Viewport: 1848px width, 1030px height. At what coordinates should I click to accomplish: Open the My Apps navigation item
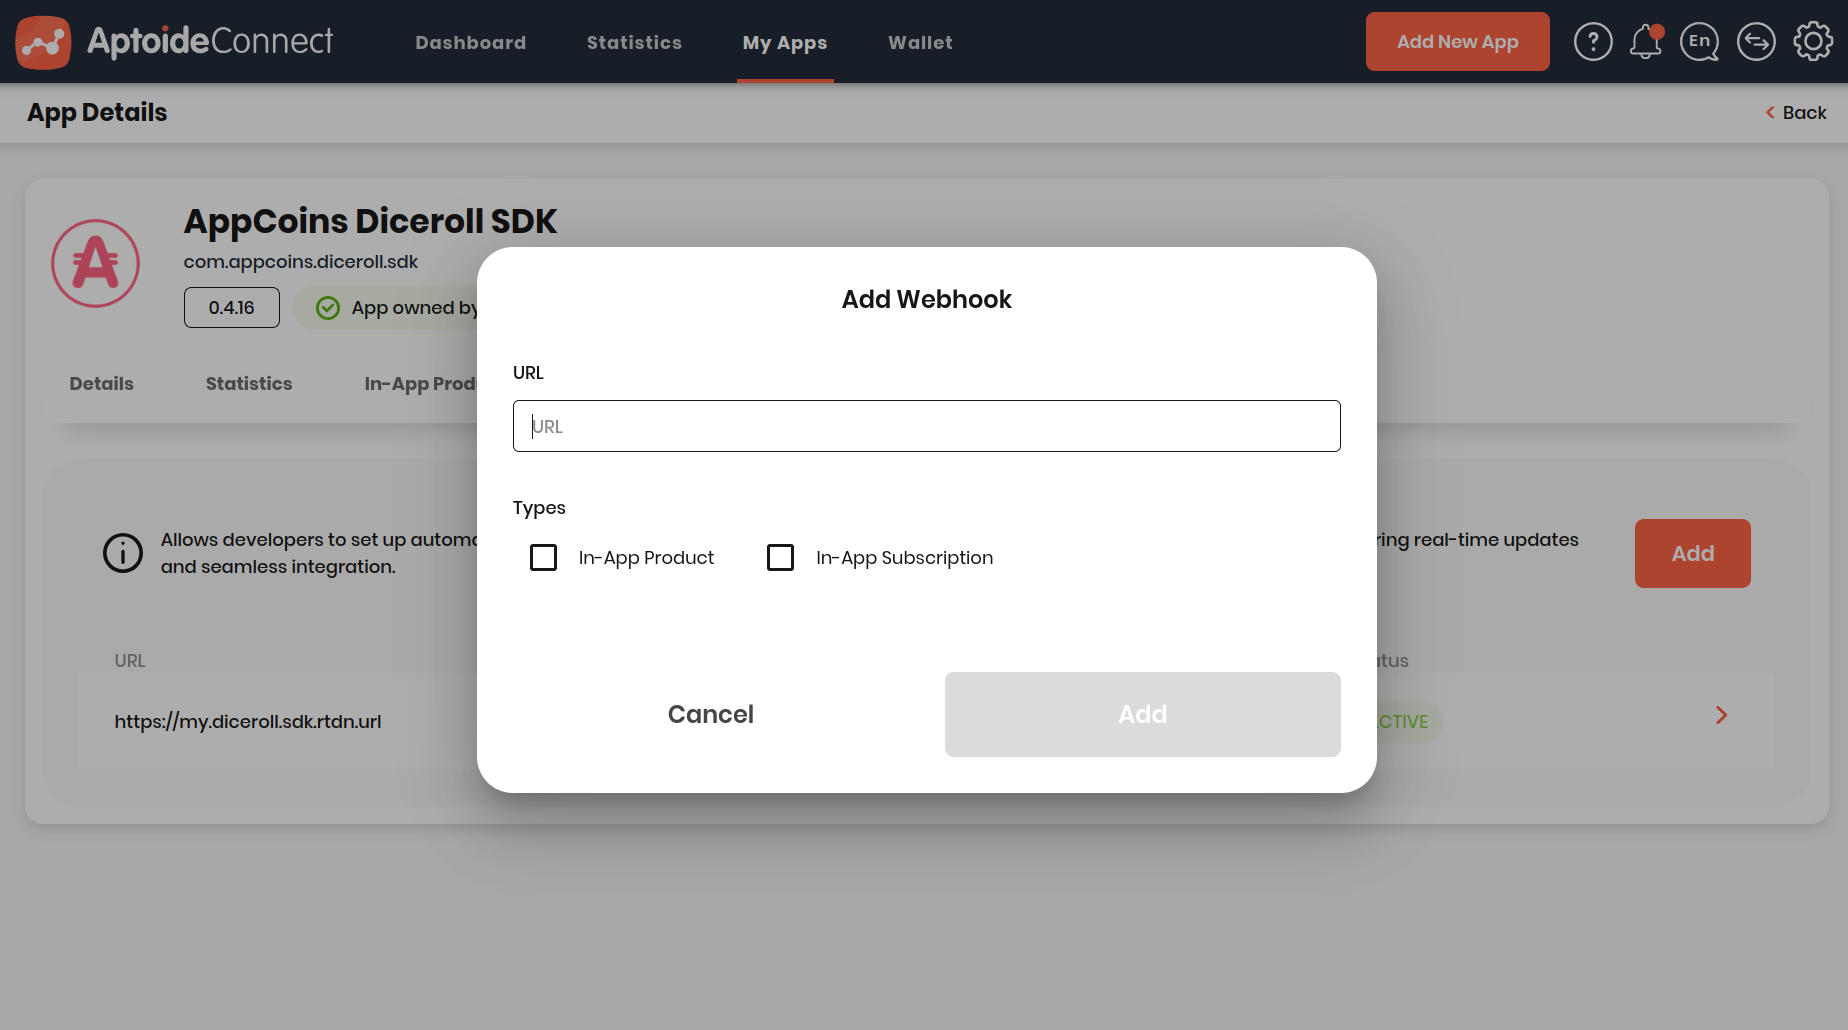tap(785, 42)
